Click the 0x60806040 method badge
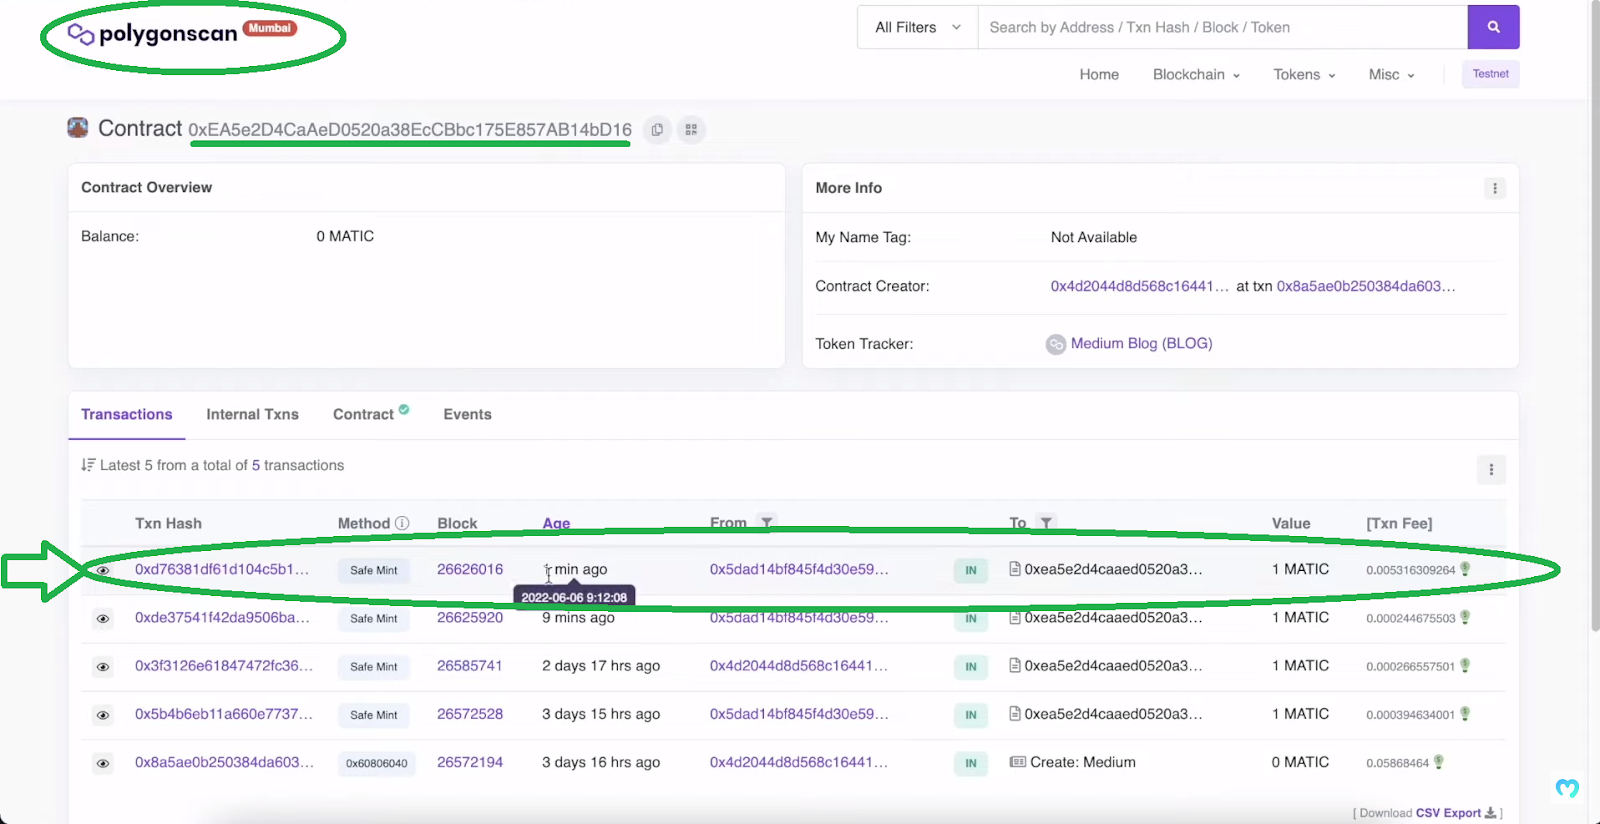 377,763
